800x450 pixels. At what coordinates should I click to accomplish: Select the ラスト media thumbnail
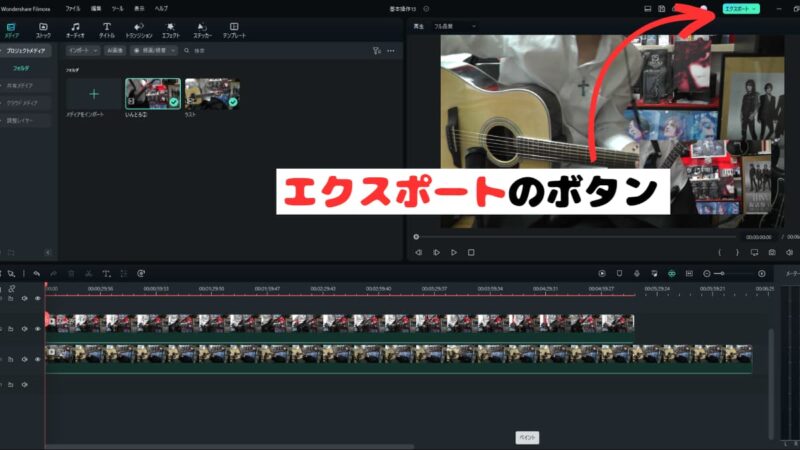pos(212,94)
